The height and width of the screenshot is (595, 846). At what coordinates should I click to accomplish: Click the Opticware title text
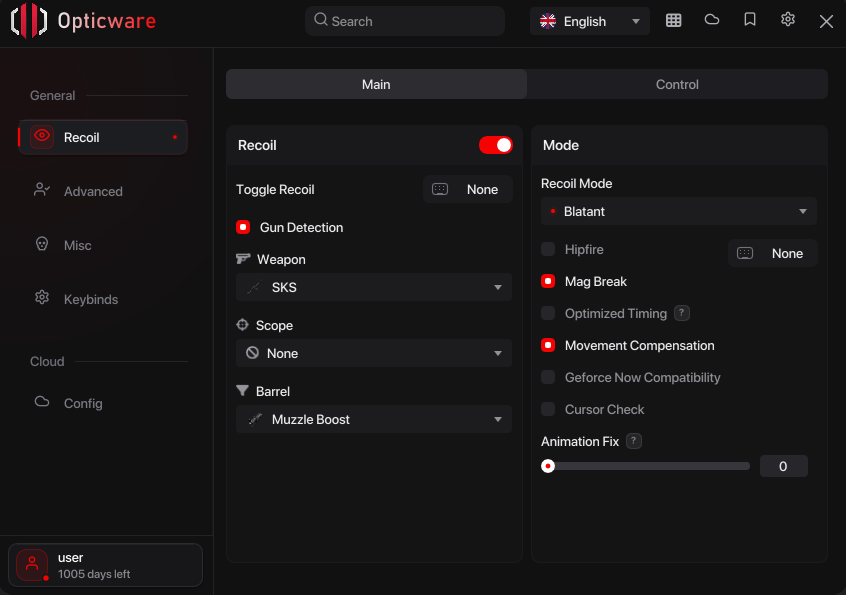(107, 21)
